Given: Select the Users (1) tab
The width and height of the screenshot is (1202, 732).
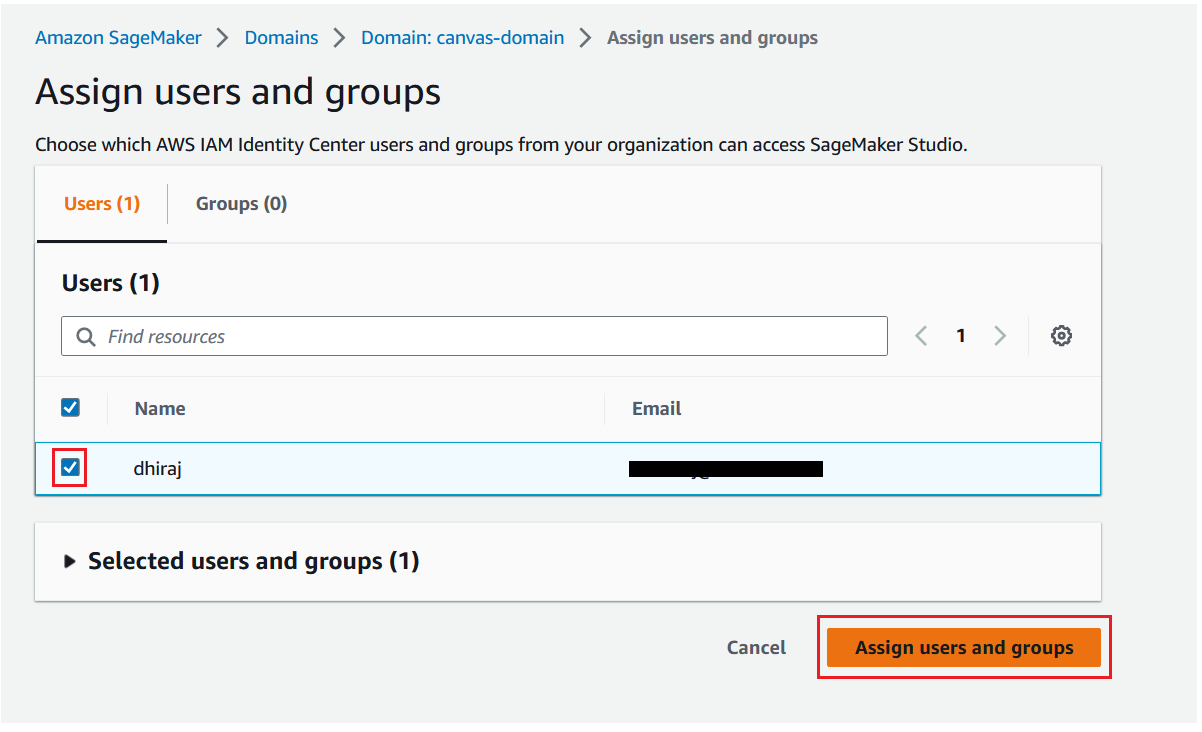Looking at the screenshot, I should [102, 204].
